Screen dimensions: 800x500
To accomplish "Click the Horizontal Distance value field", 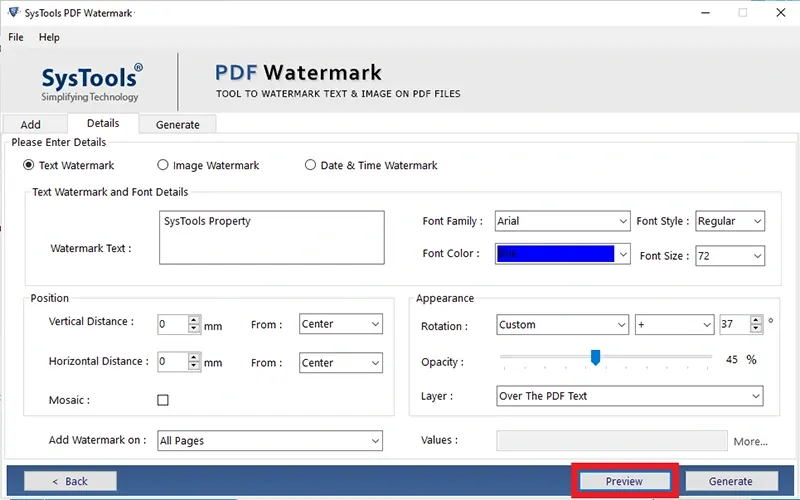I will pyautogui.click(x=172, y=362).
